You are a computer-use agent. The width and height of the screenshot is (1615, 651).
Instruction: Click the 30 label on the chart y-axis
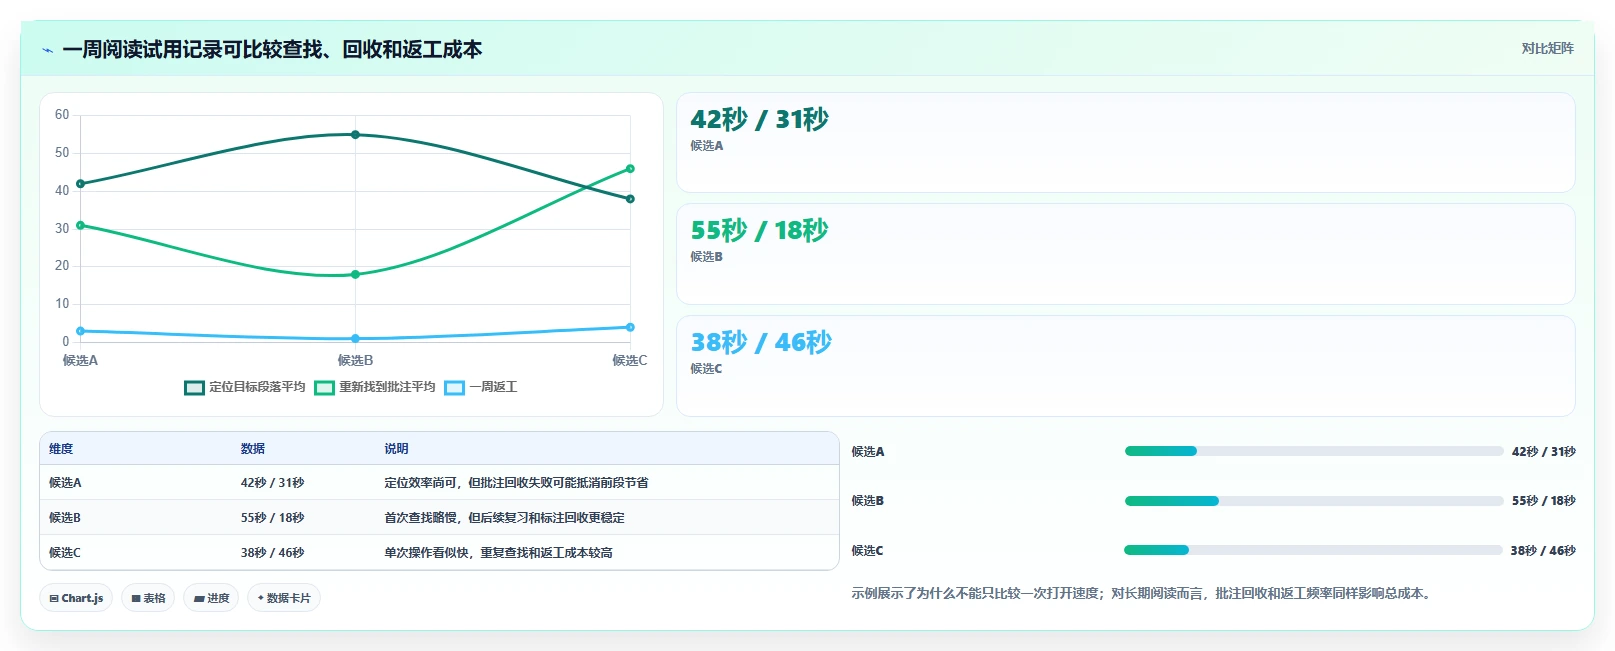tap(62, 228)
